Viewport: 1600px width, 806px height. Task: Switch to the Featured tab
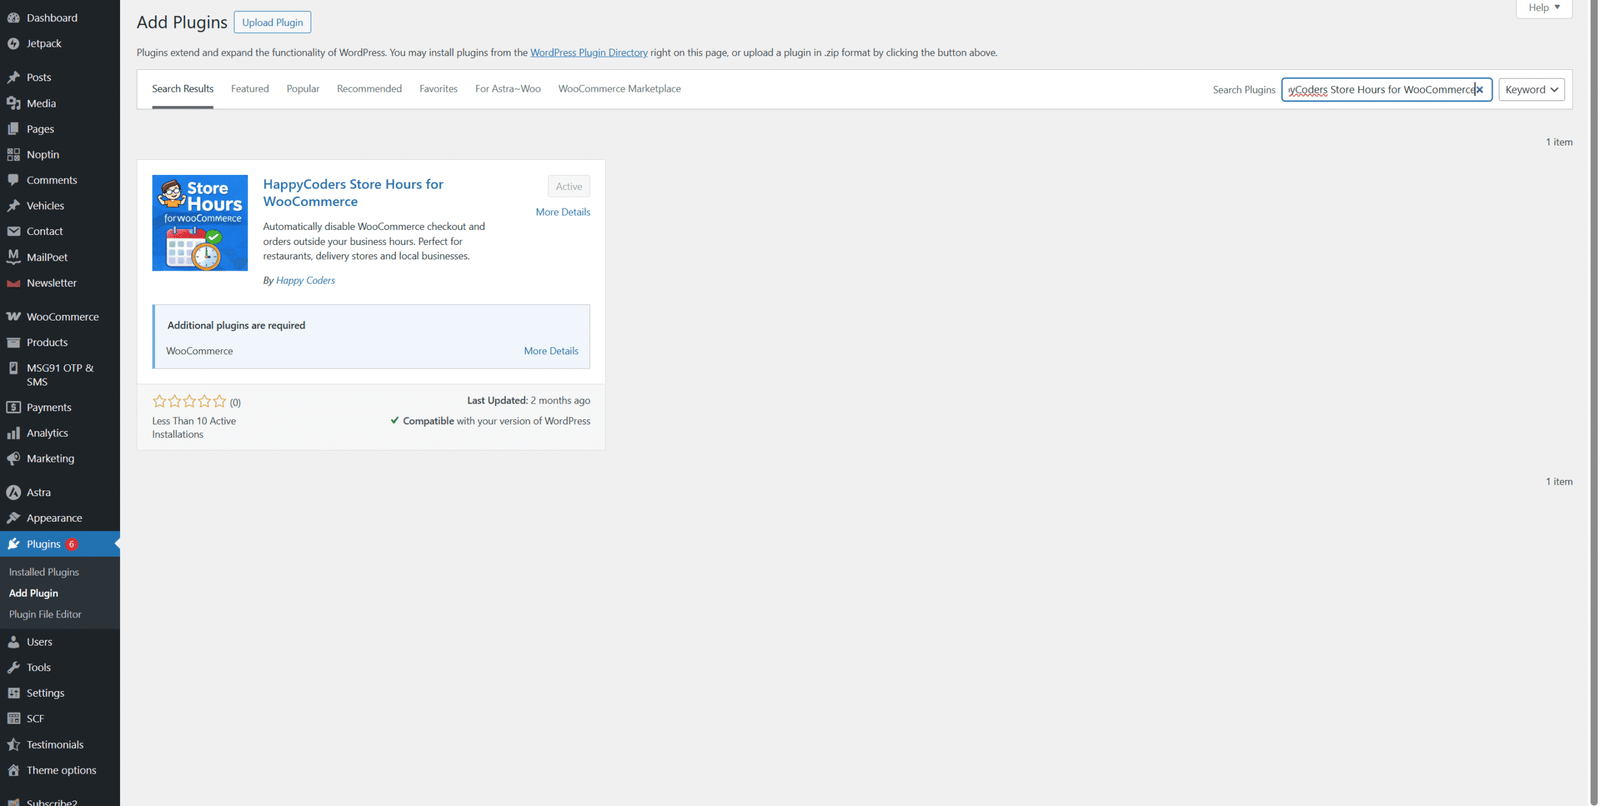coord(250,89)
